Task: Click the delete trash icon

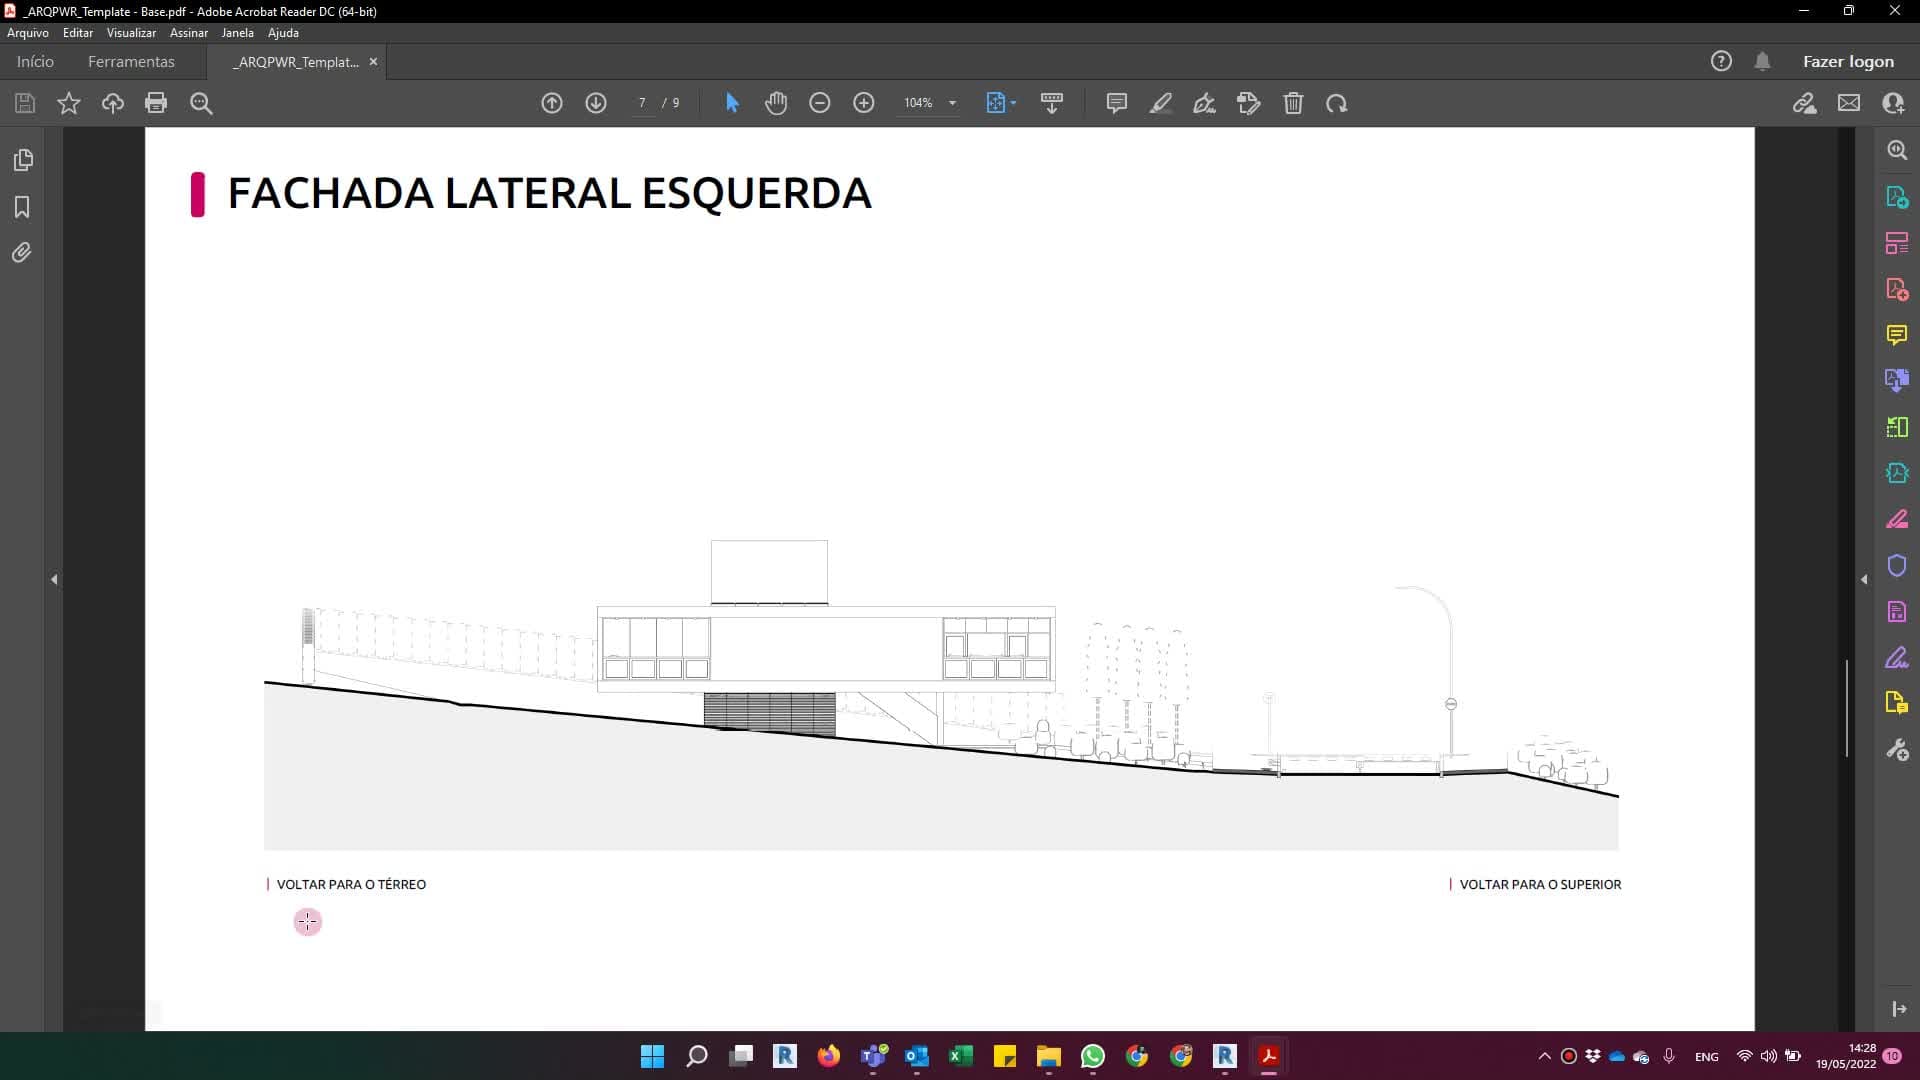Action: 1293,103
